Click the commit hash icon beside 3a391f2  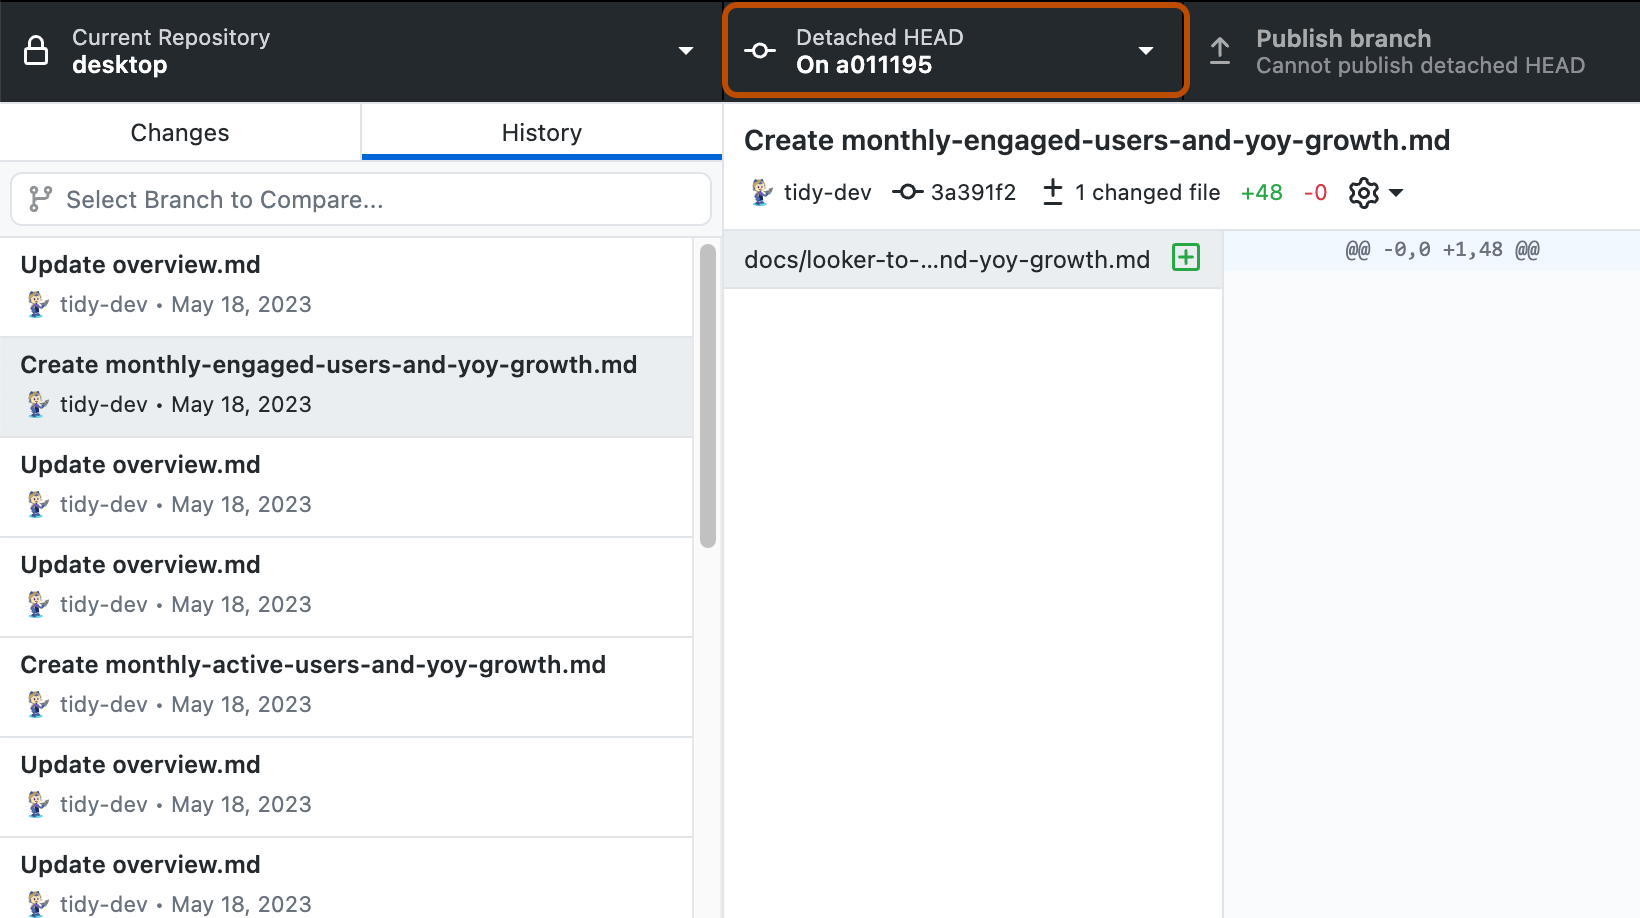point(907,192)
